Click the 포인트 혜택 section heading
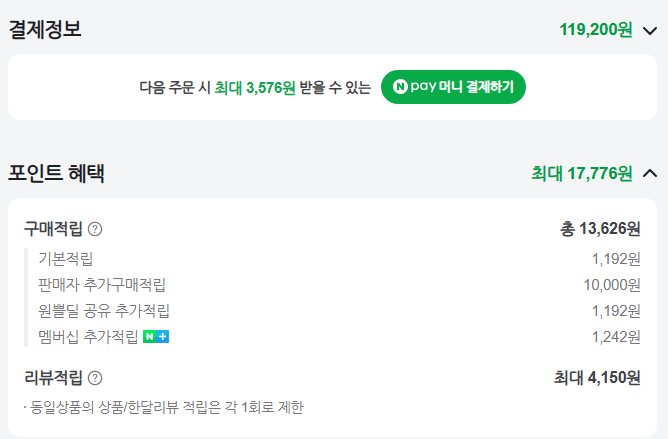668x439 pixels. coord(57,173)
